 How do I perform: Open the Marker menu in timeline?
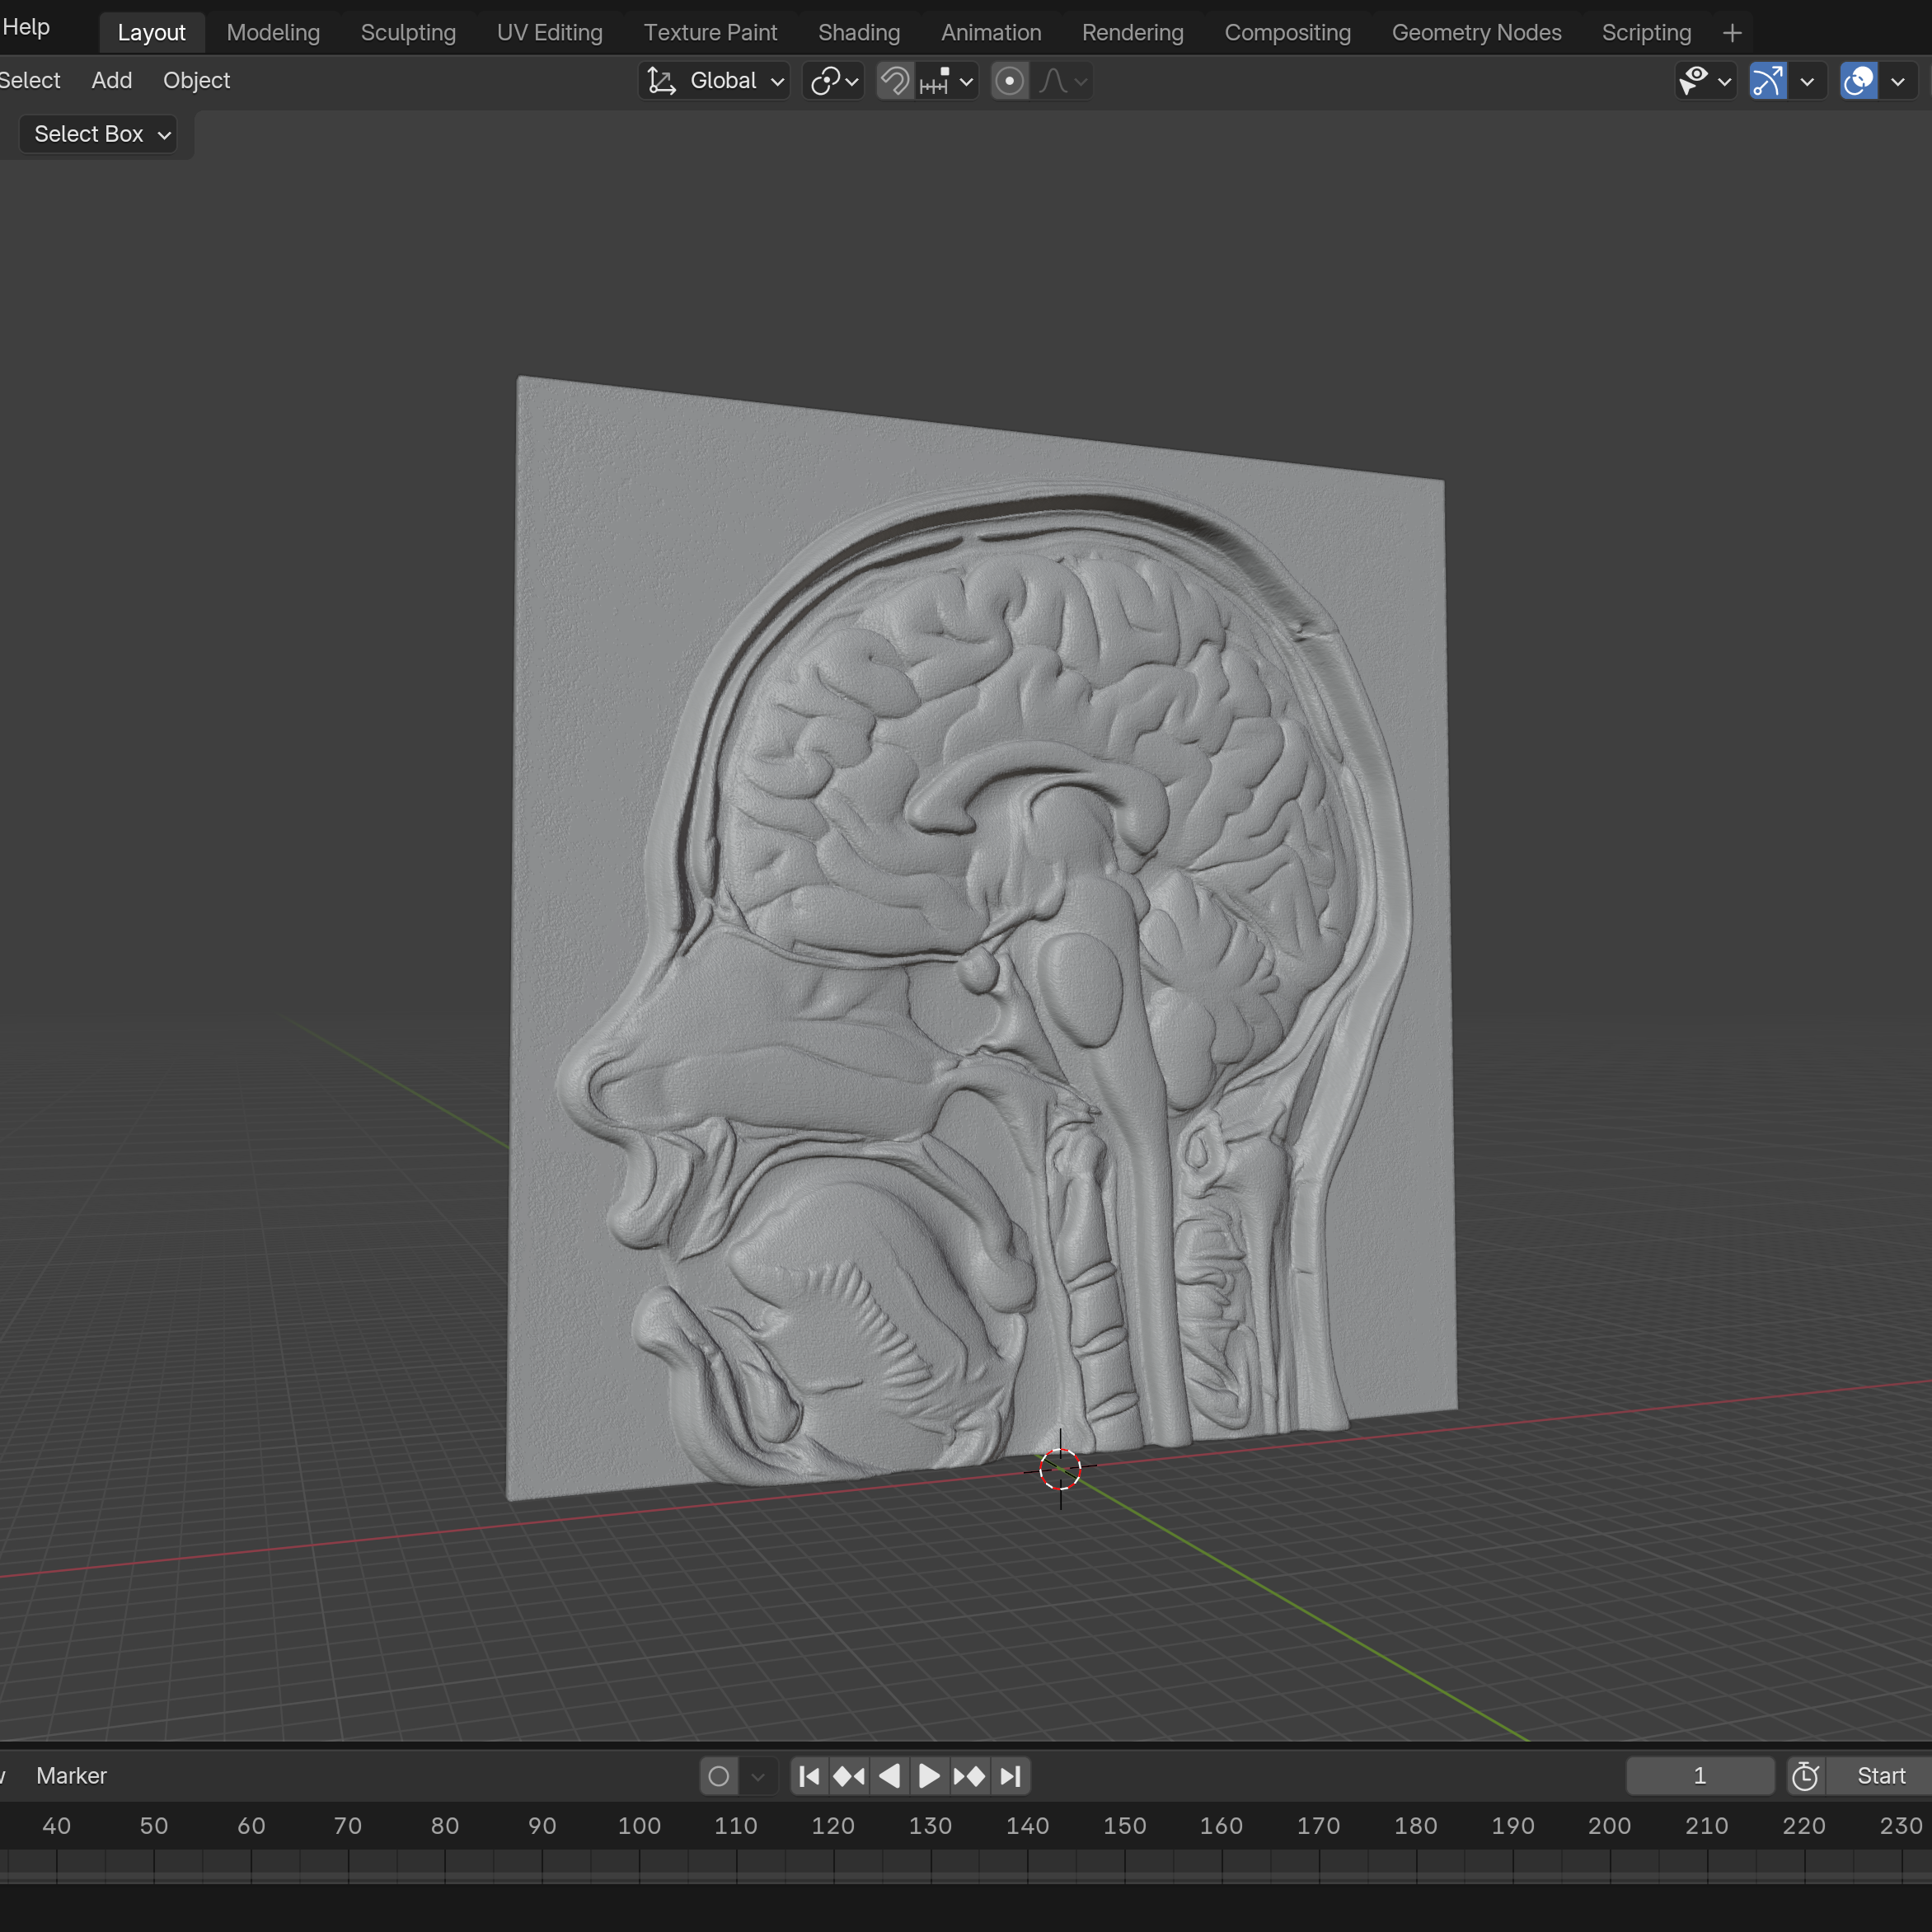(x=71, y=1776)
